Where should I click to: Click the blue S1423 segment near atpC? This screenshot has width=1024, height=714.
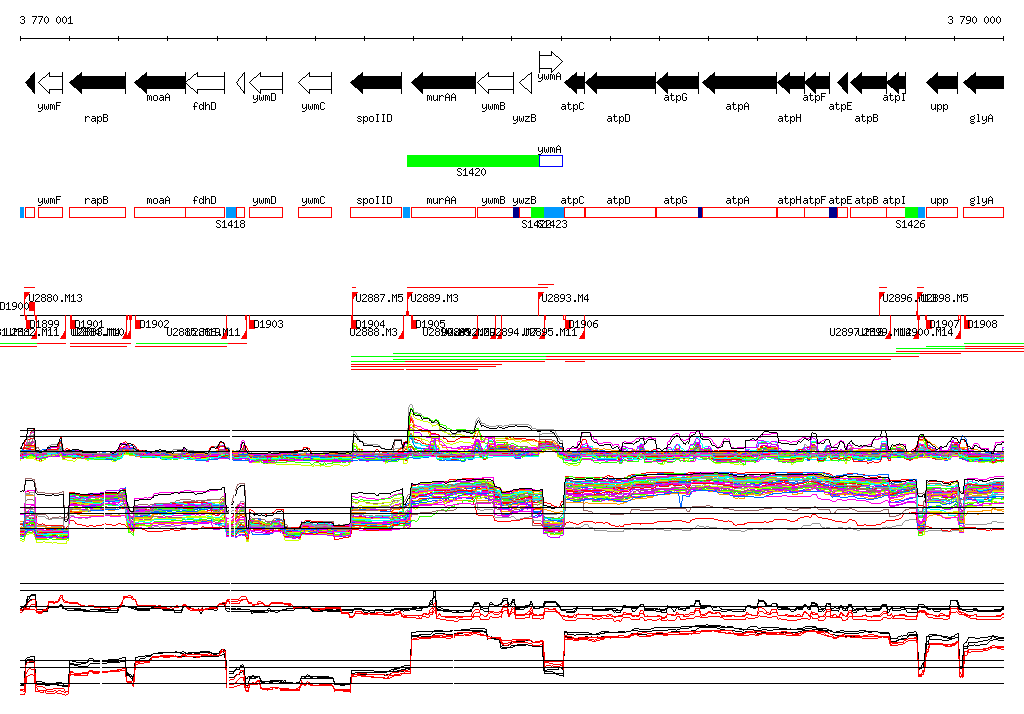click(554, 212)
